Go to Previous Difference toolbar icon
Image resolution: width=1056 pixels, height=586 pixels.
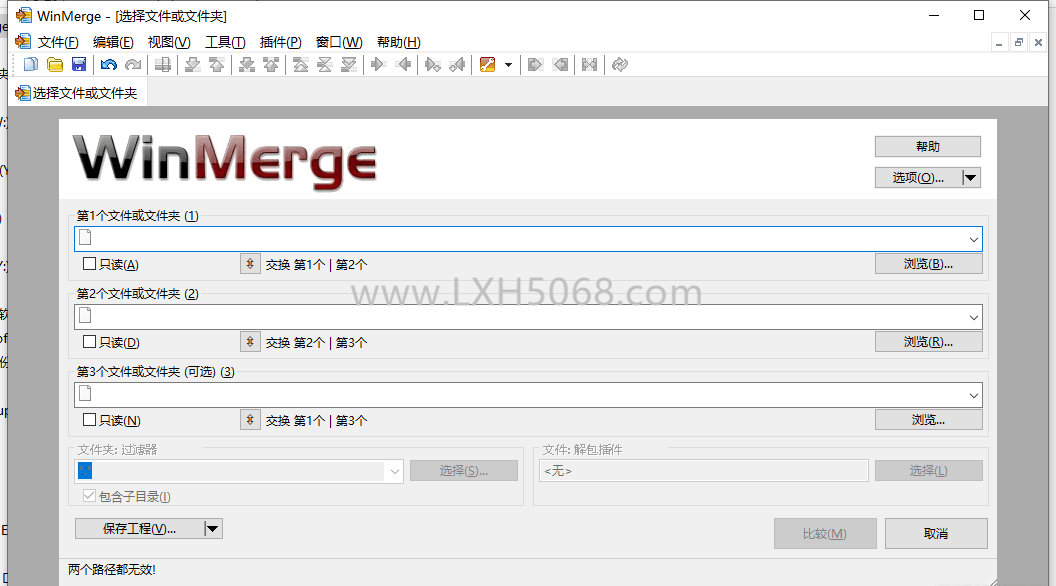[x=217, y=65]
